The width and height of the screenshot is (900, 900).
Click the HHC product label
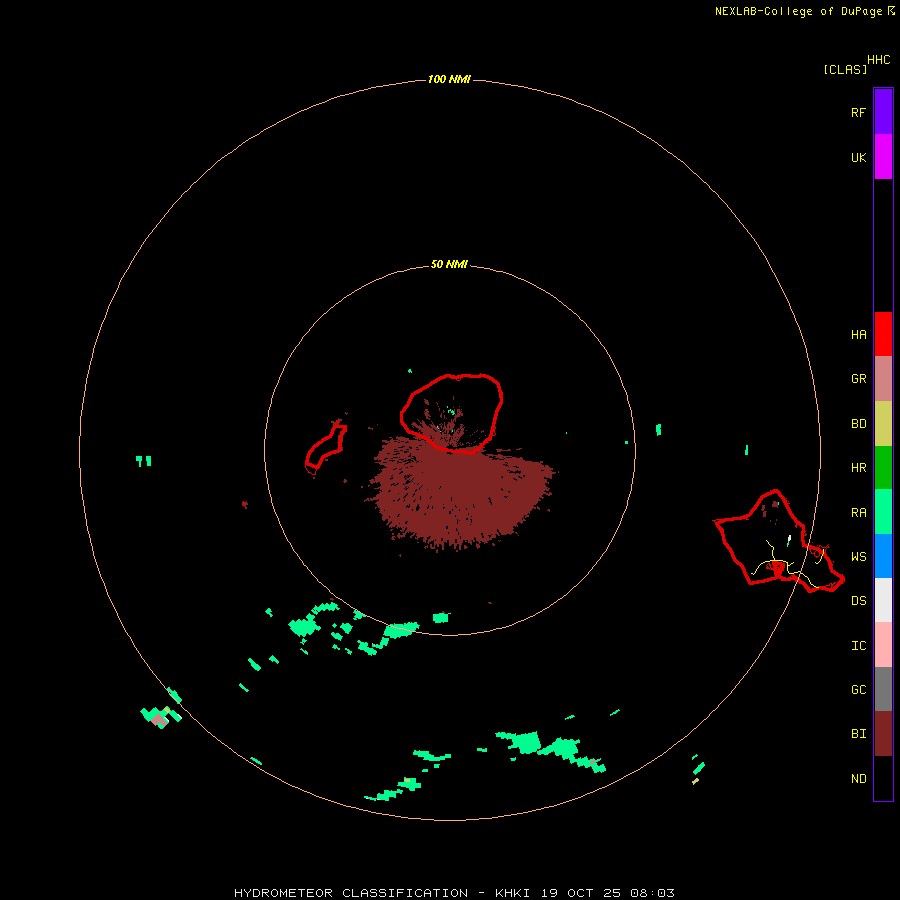point(879,60)
